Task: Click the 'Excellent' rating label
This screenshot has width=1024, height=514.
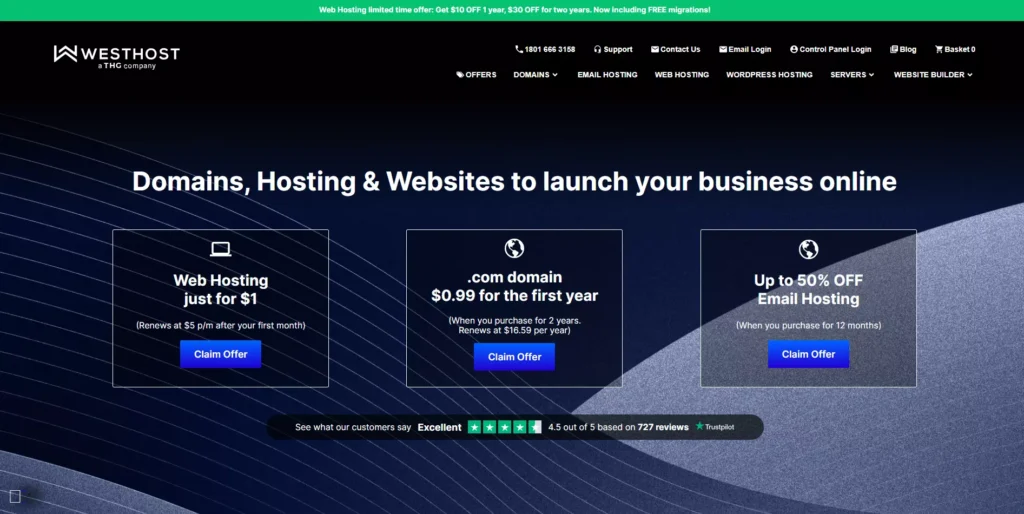Action: point(440,427)
